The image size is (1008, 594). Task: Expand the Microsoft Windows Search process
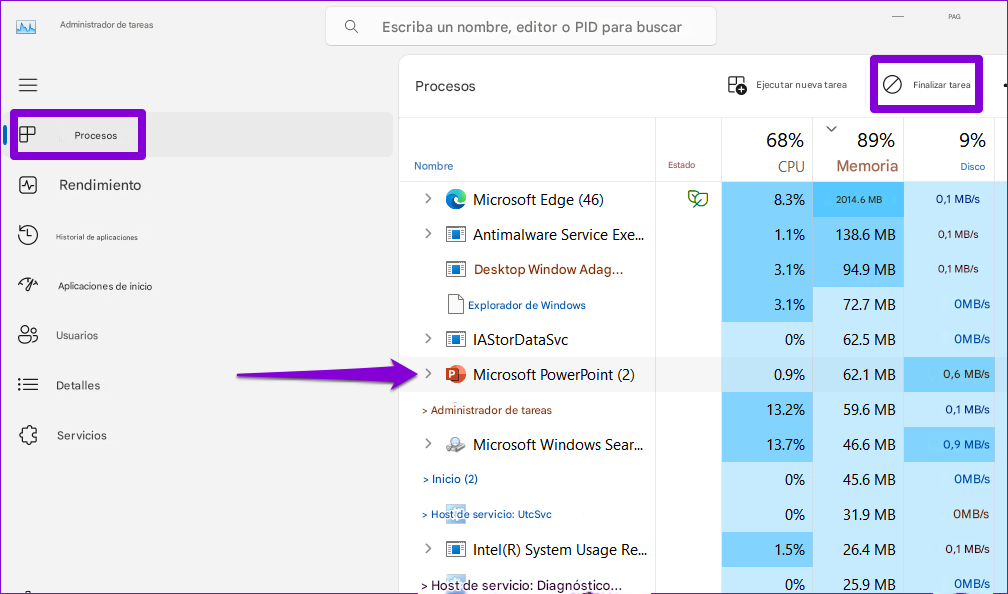[428, 444]
